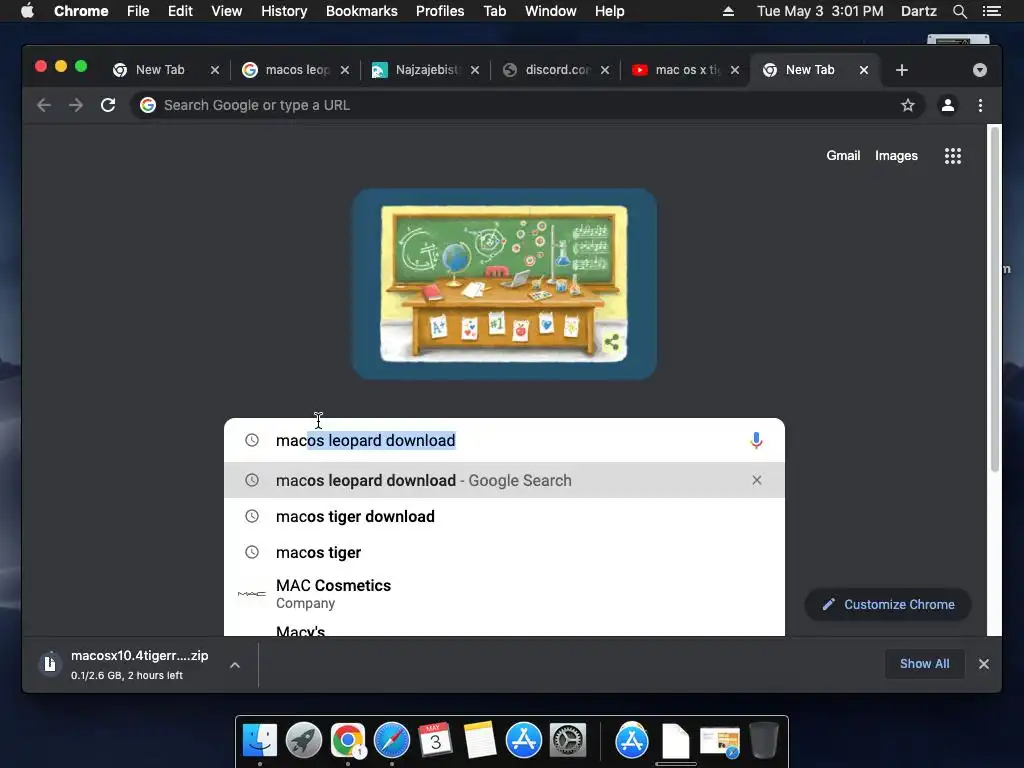Open Spotlight search in menu bar

(959, 11)
